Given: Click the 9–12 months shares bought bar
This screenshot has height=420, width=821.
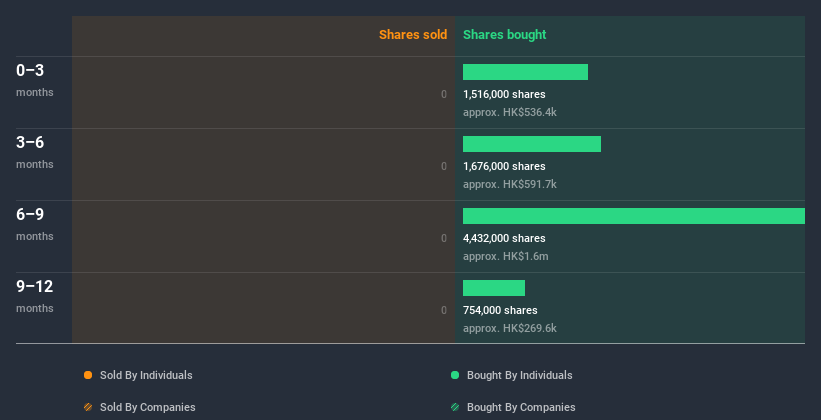Looking at the screenshot, I should (x=494, y=288).
